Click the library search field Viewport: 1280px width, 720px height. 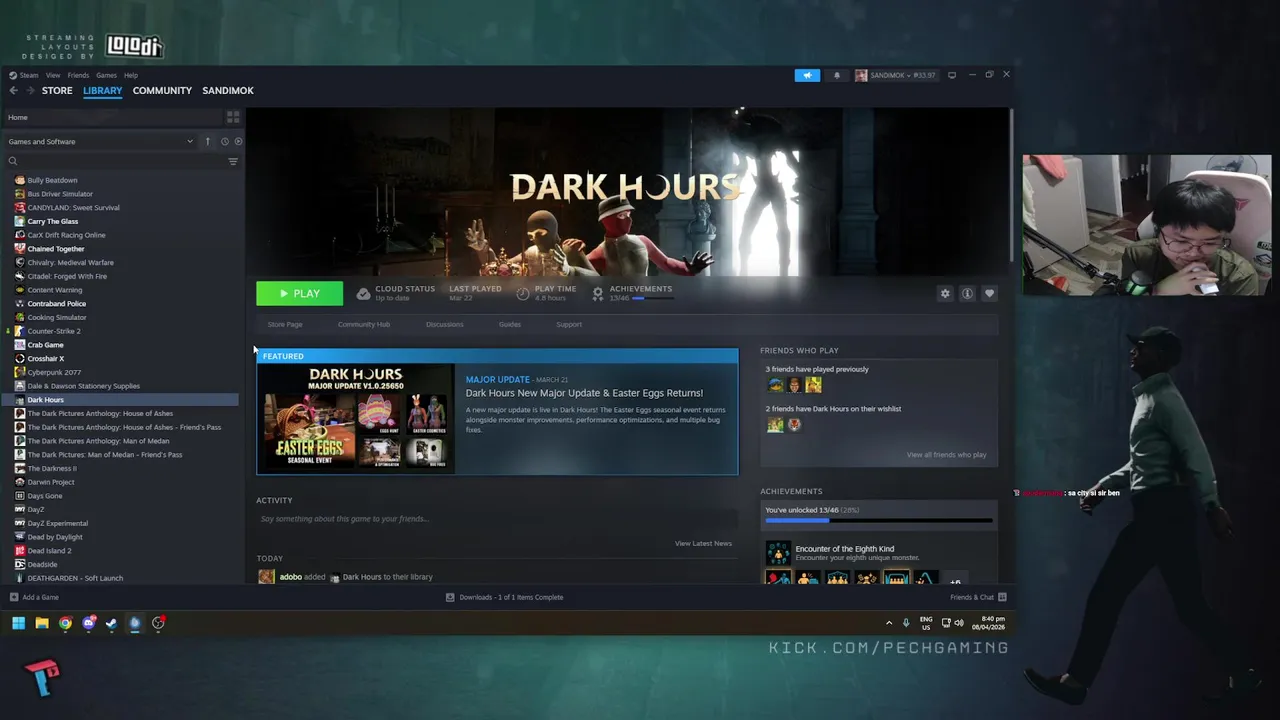[x=120, y=161]
